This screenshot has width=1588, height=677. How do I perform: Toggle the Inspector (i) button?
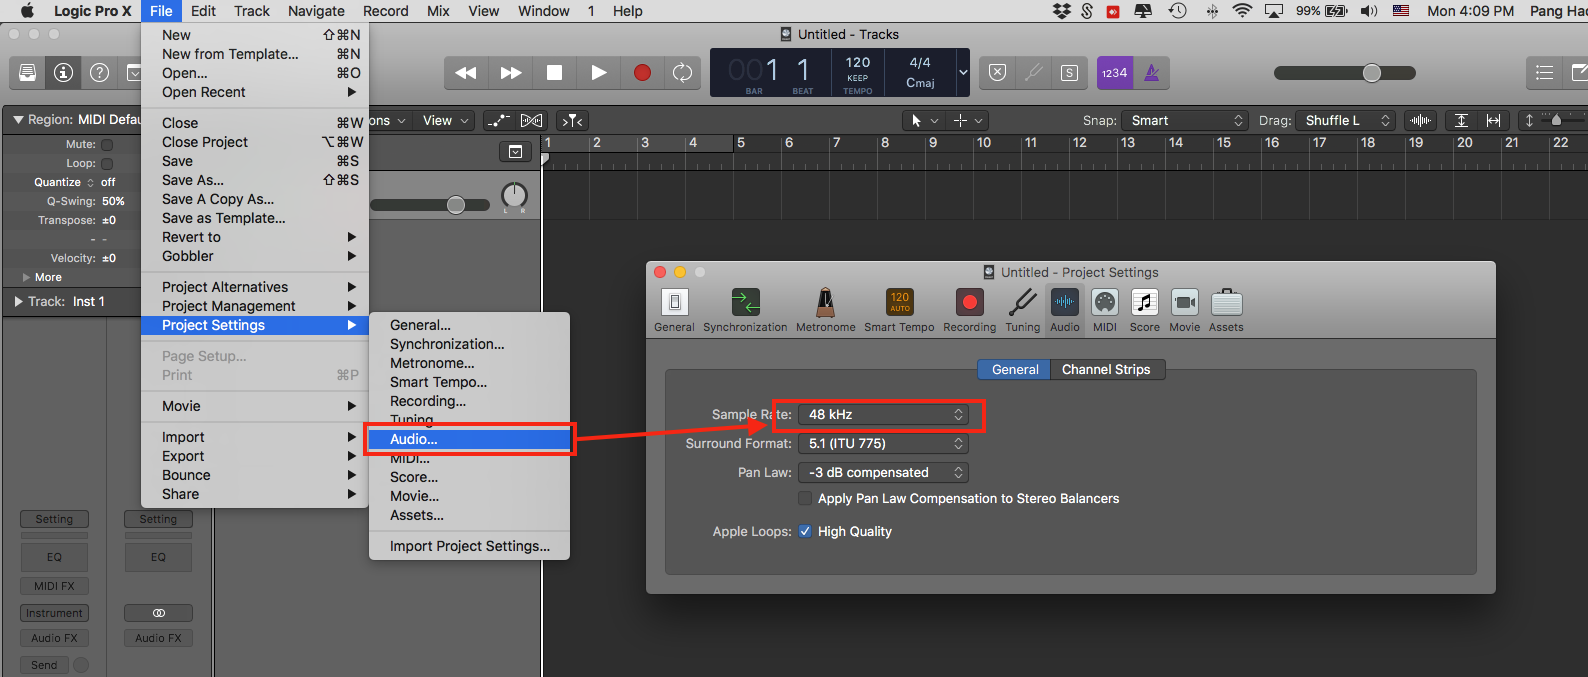[63, 72]
